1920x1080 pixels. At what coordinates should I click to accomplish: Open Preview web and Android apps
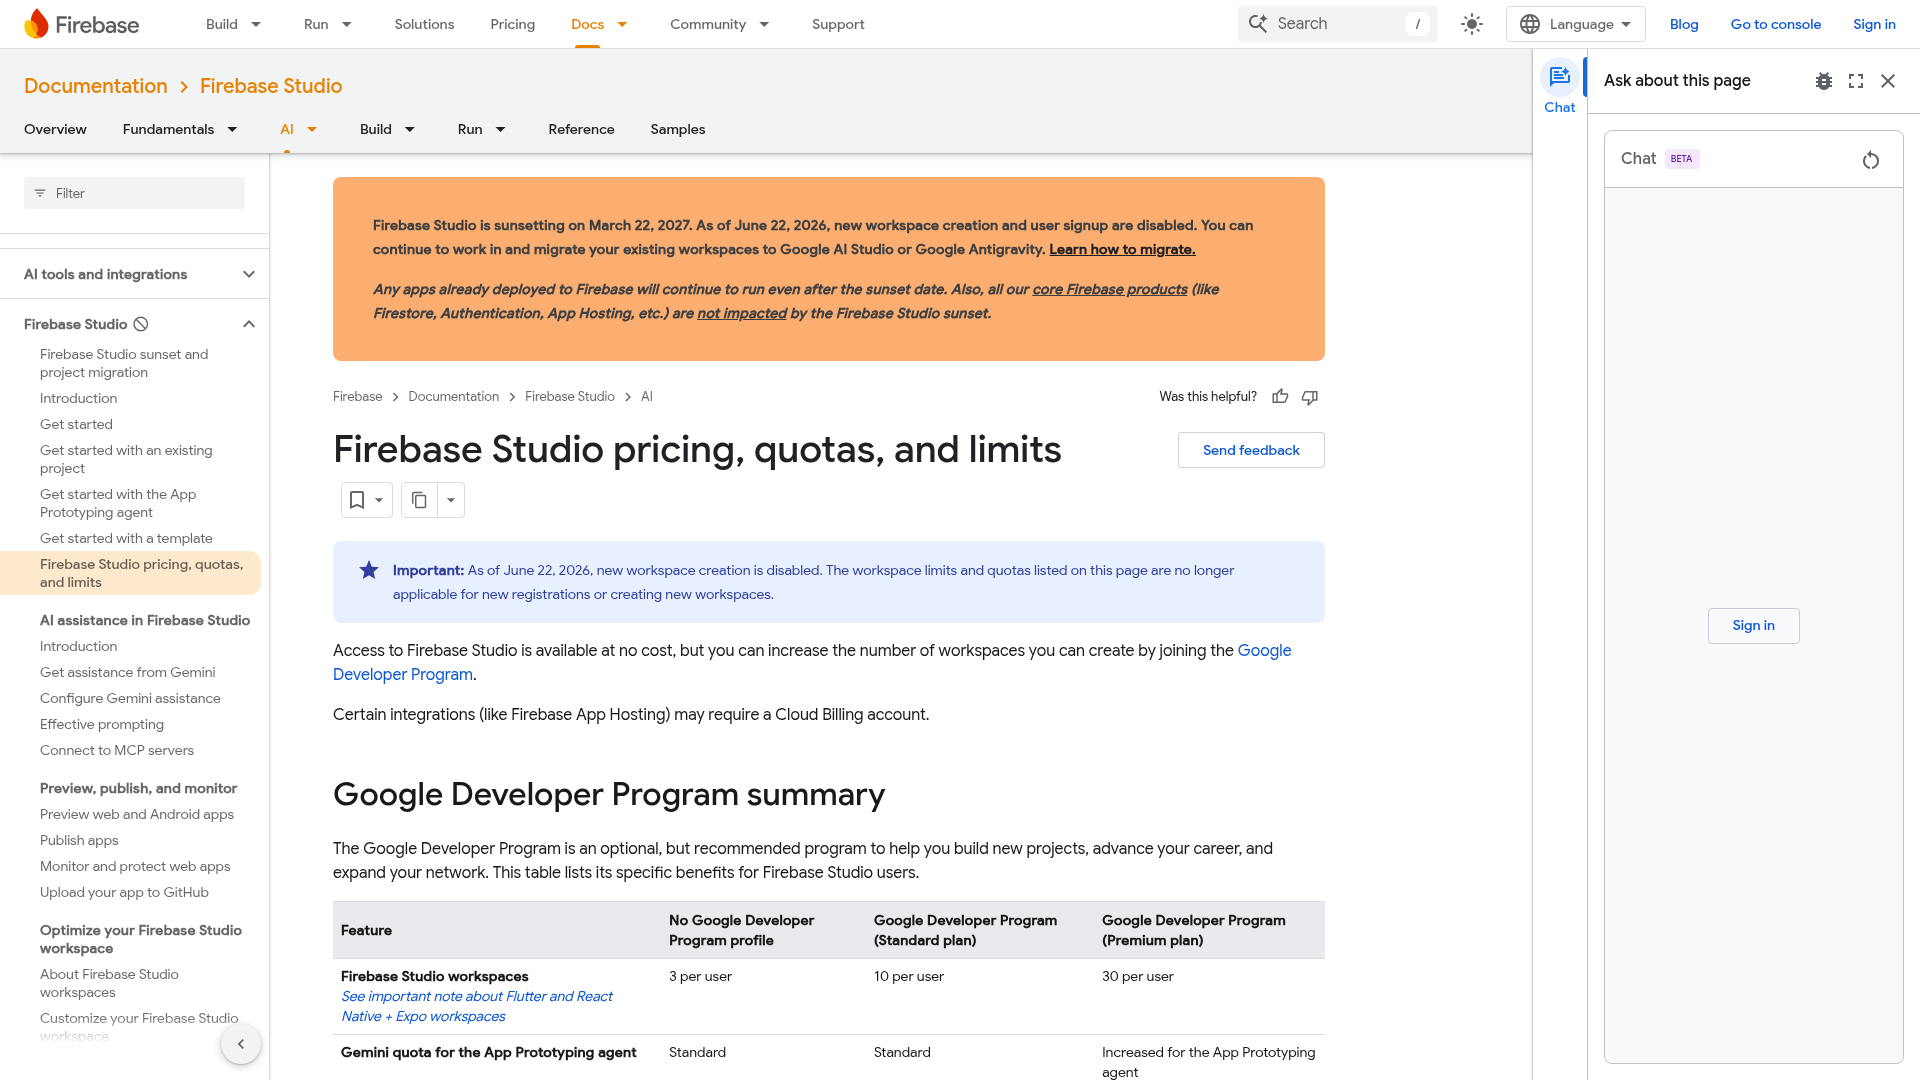coord(137,814)
